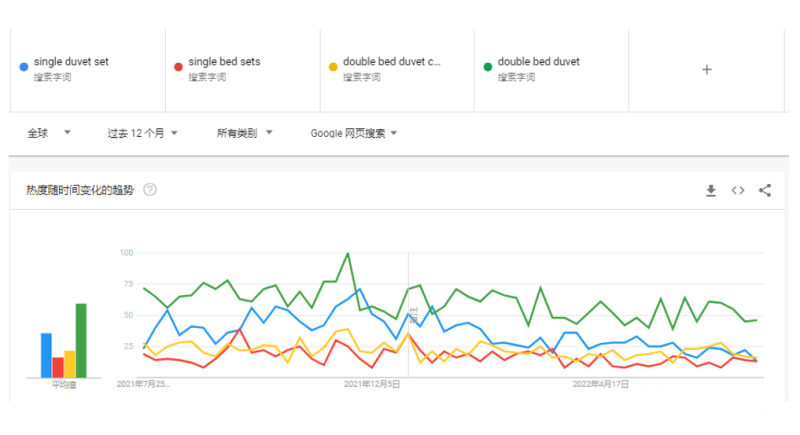The image size is (800, 435).
Task: Click the blue average bar in 平均值
Action: click(46, 355)
